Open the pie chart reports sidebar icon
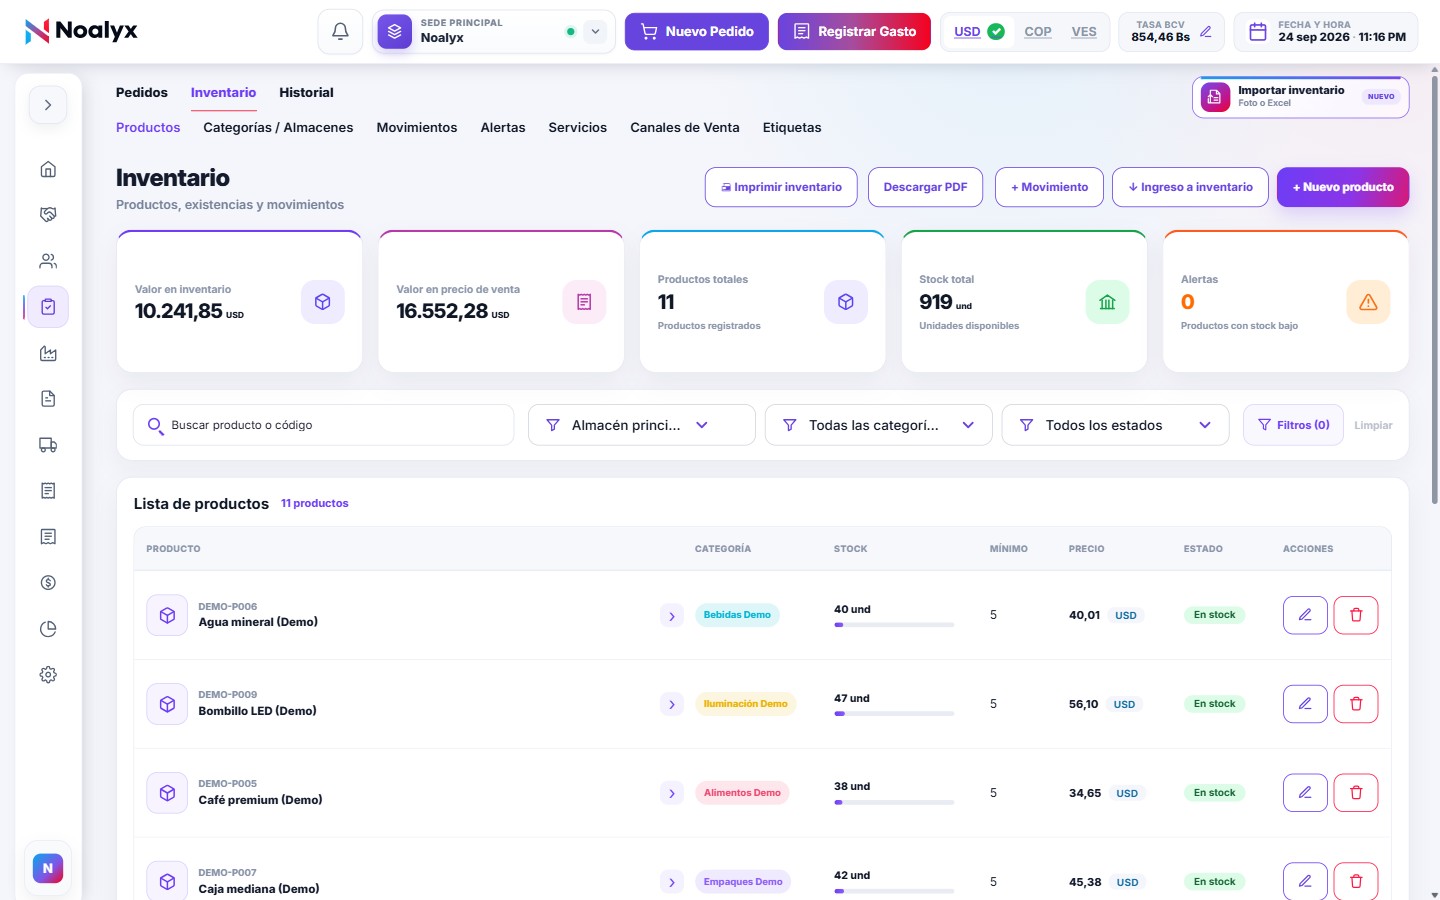This screenshot has width=1440, height=900. (48, 629)
